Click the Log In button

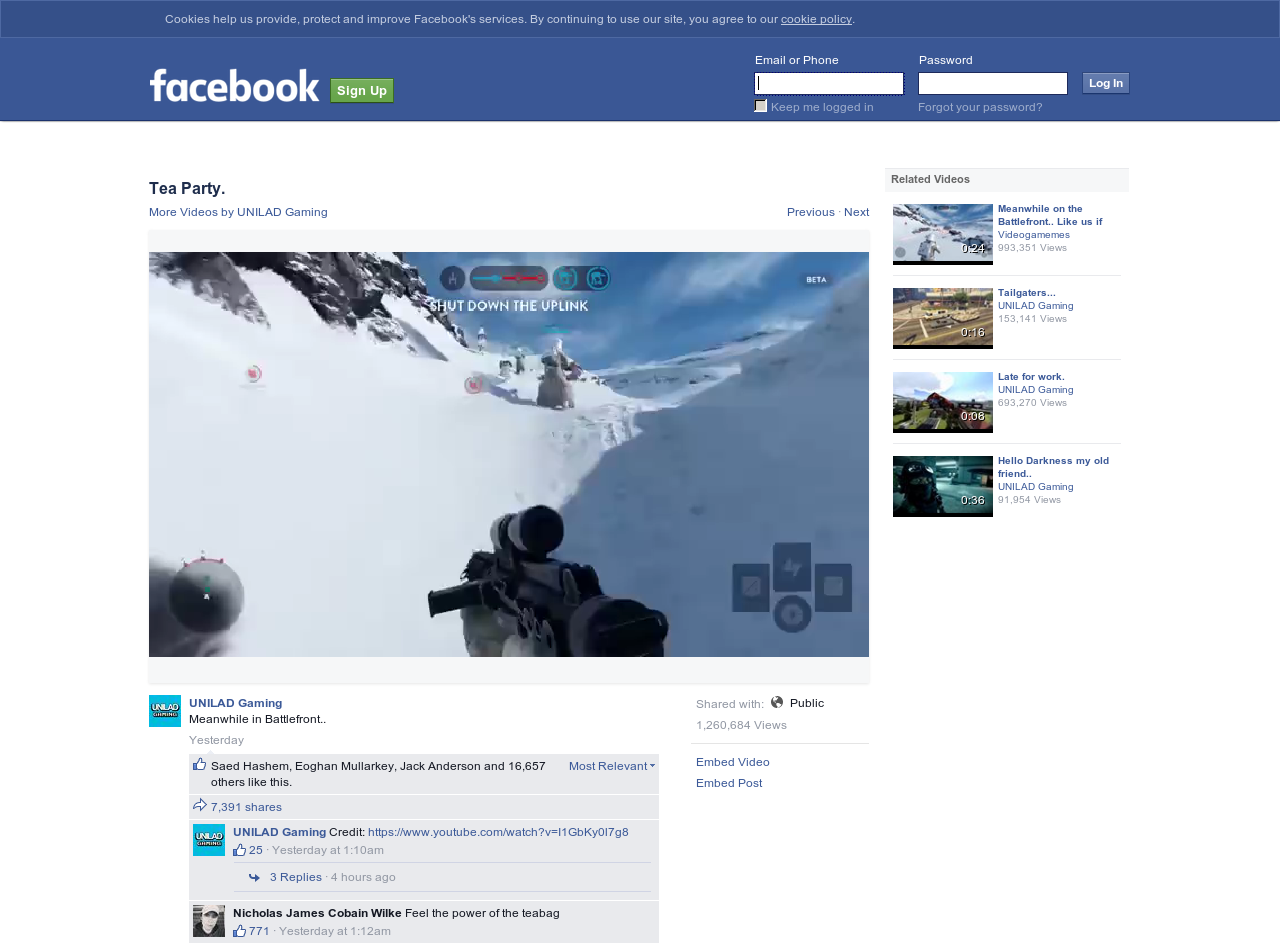point(1106,83)
